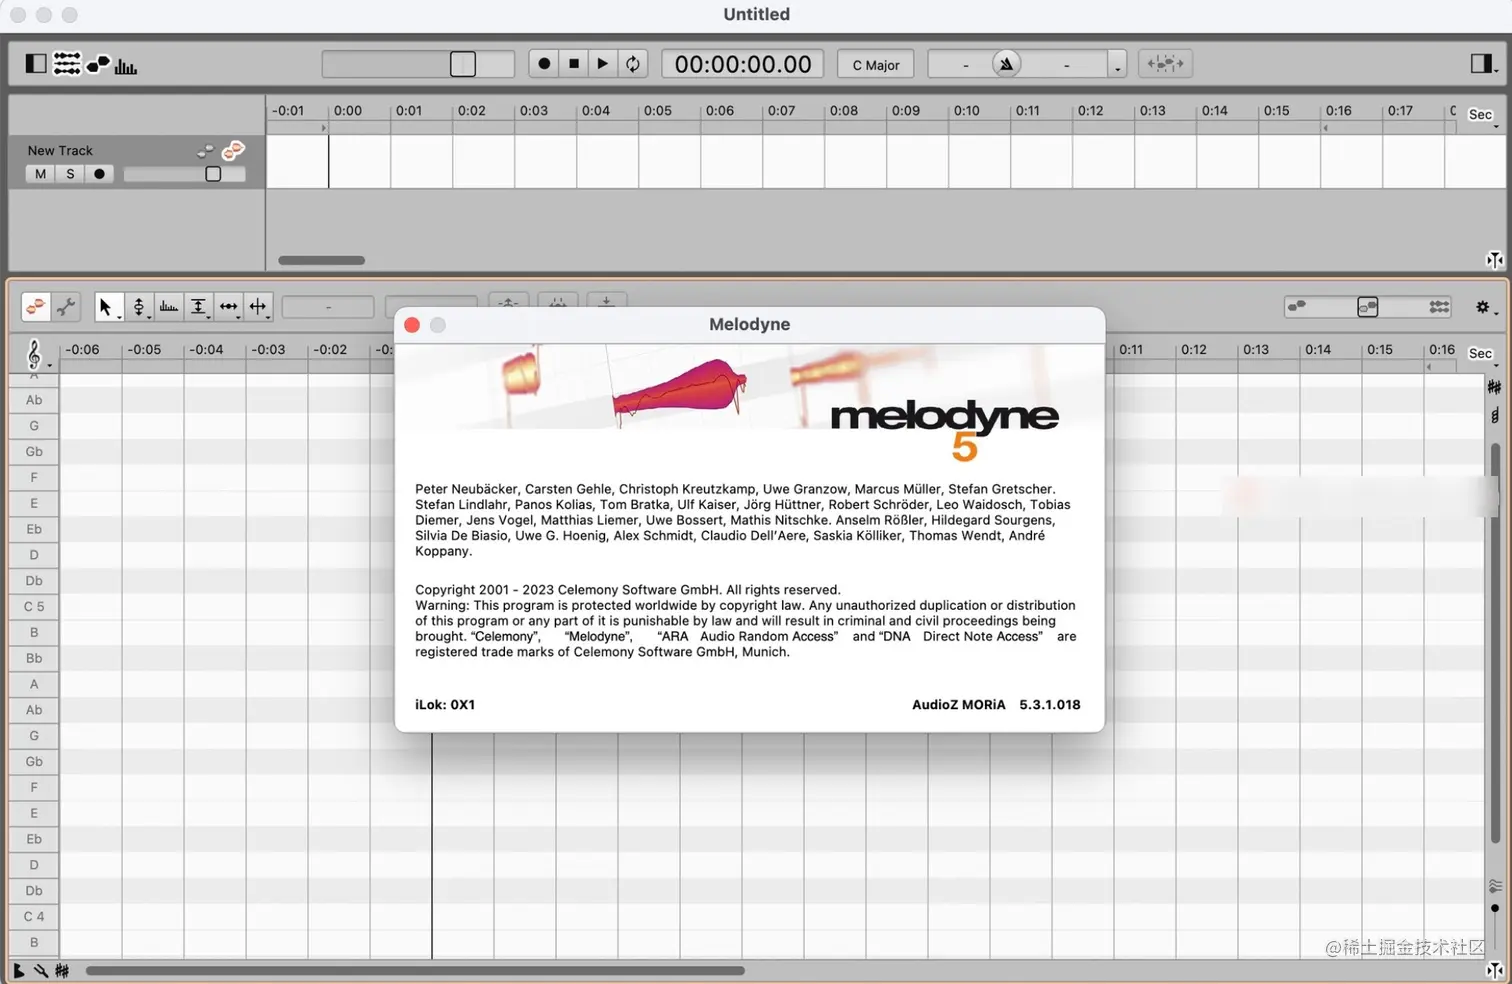The height and width of the screenshot is (984, 1512).
Task: Open the C Major key selector
Action: click(876, 65)
